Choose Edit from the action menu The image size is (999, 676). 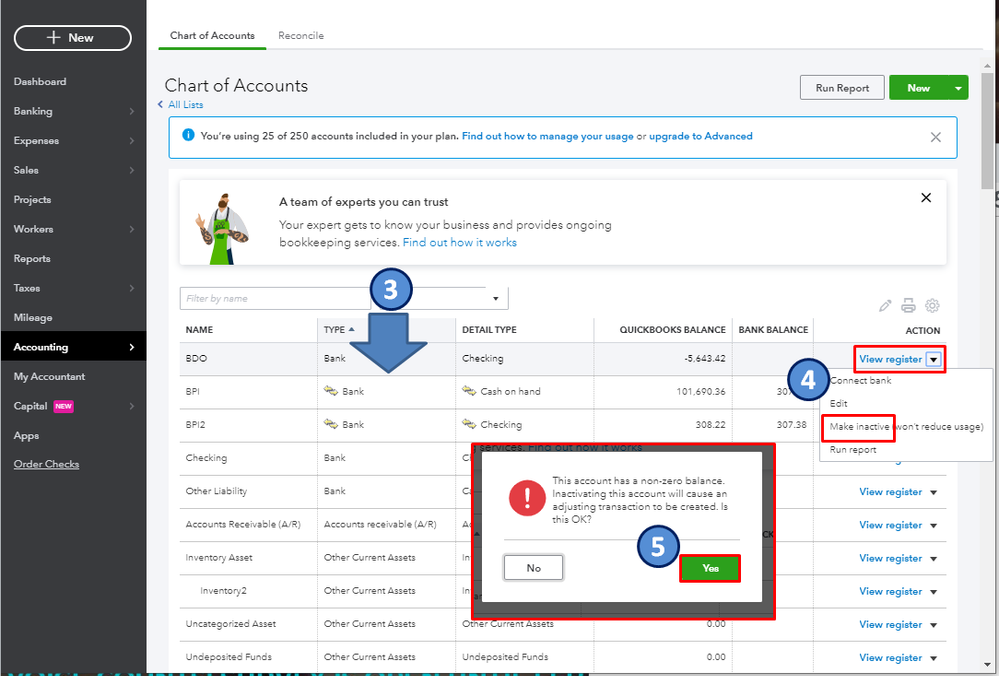838,403
